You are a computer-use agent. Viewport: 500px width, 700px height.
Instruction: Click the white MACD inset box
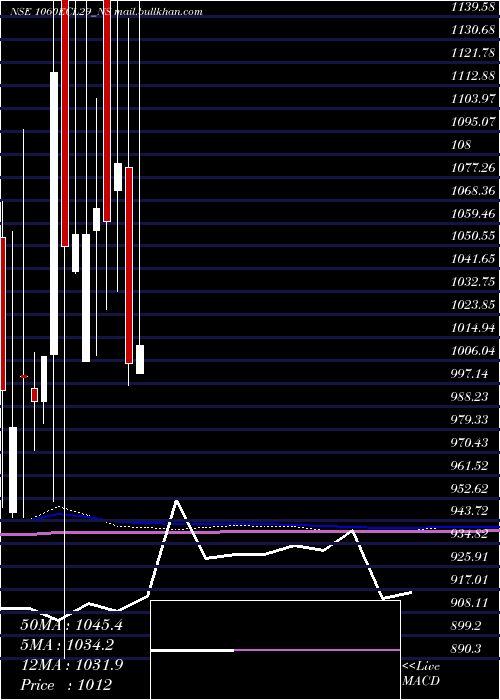point(275,650)
